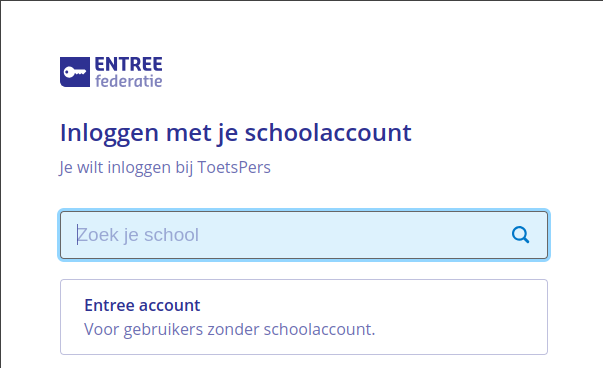Screen dimensions: 603x368
Task: Click the 'Entree account' bold title
Action: (142, 305)
